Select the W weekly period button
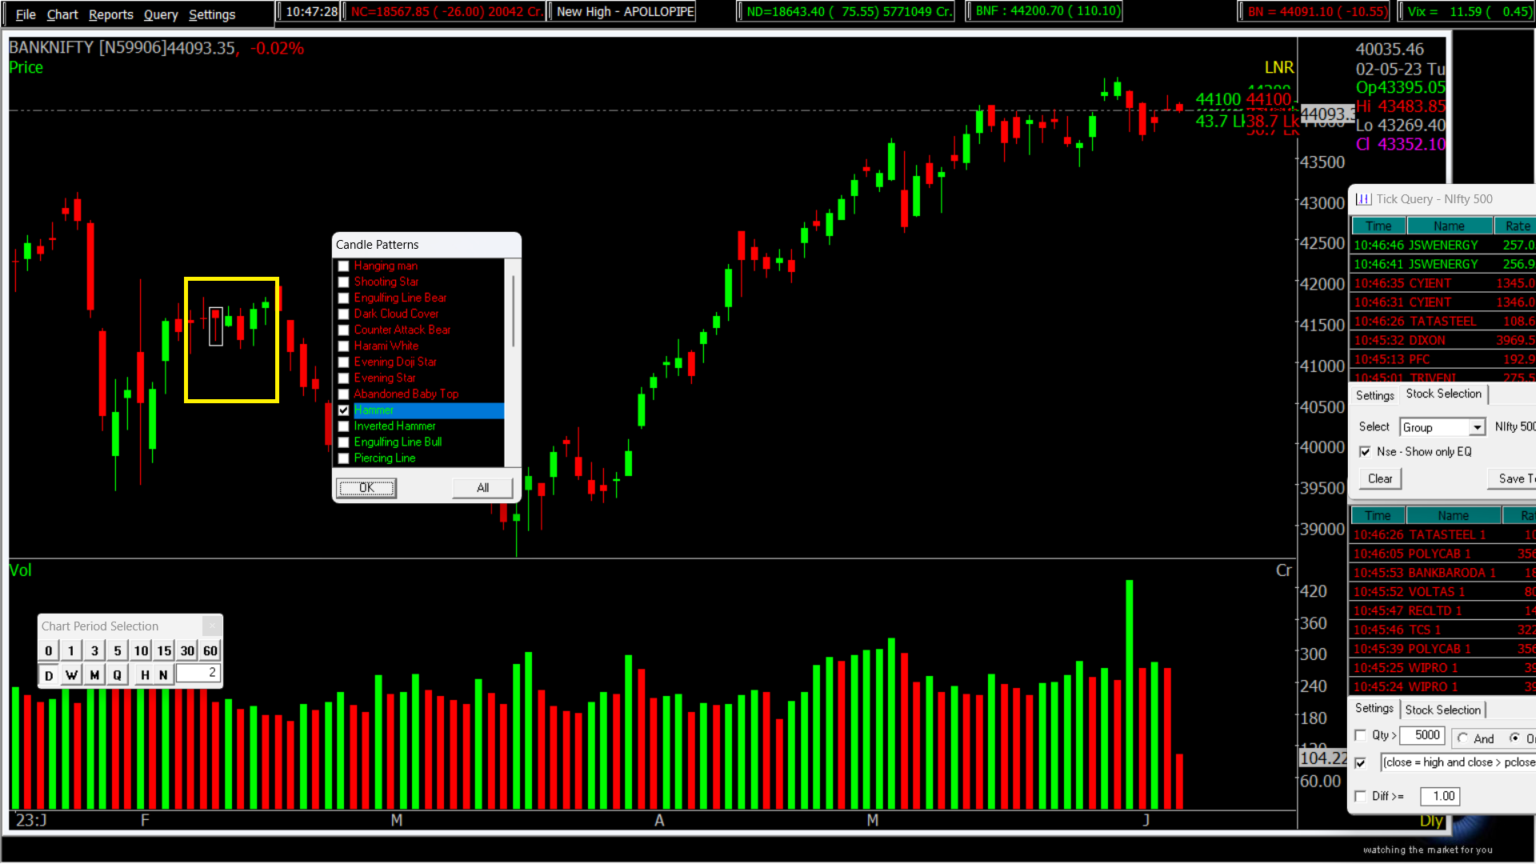The width and height of the screenshot is (1536, 864). 71,674
